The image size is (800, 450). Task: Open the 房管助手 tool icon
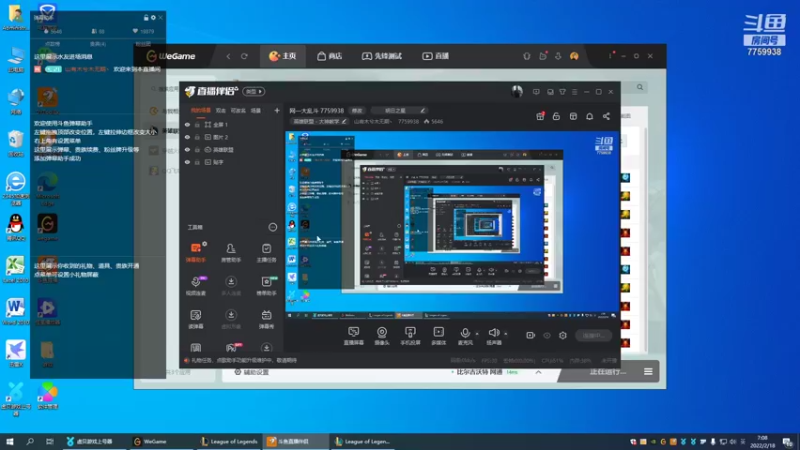pyautogui.click(x=231, y=253)
